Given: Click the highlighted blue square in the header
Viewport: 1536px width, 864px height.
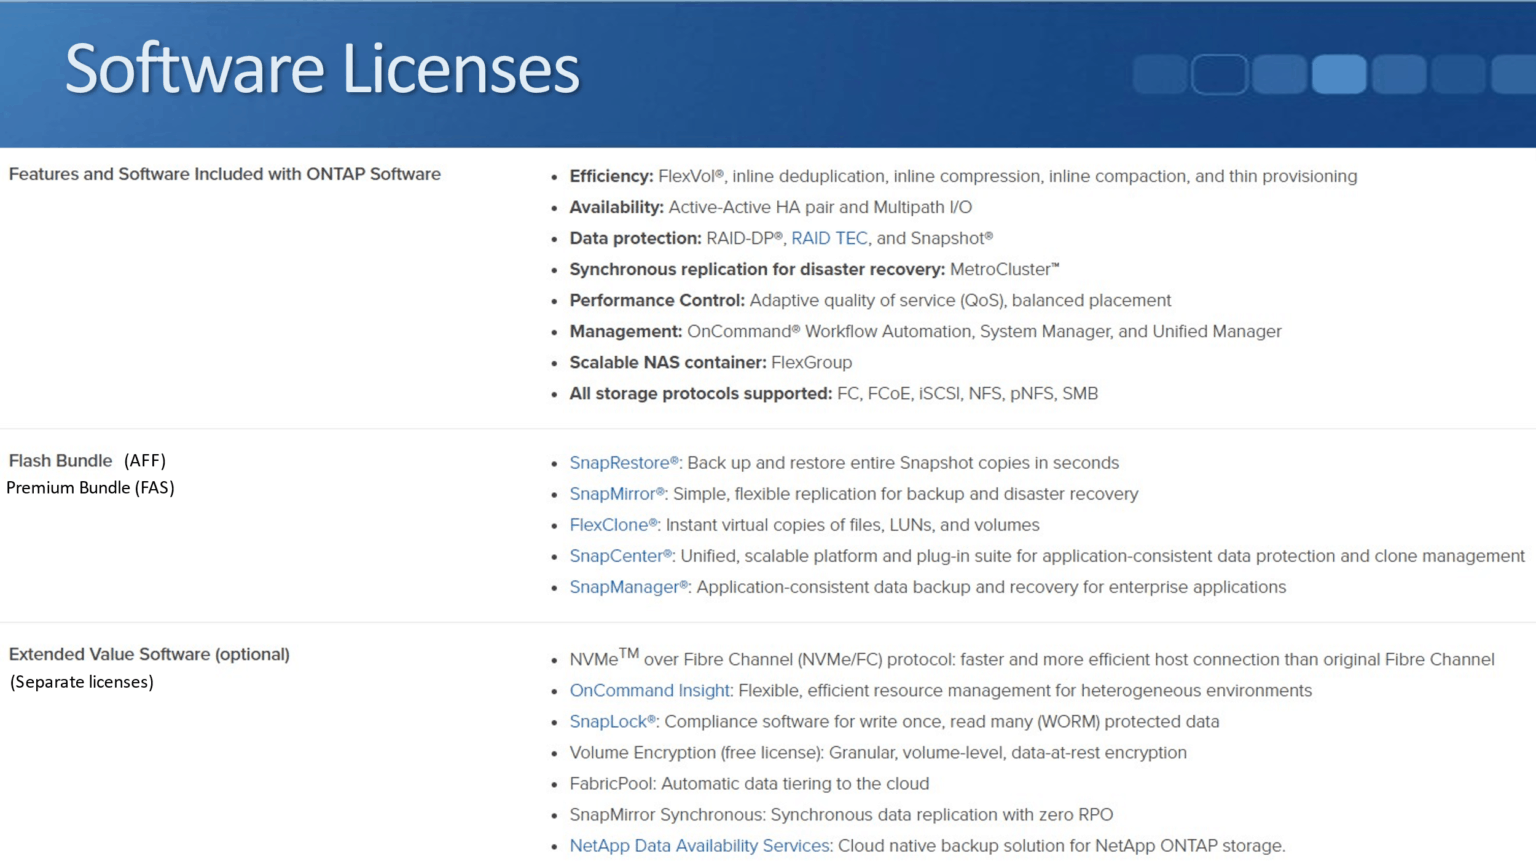Looking at the screenshot, I should (x=1338, y=73).
